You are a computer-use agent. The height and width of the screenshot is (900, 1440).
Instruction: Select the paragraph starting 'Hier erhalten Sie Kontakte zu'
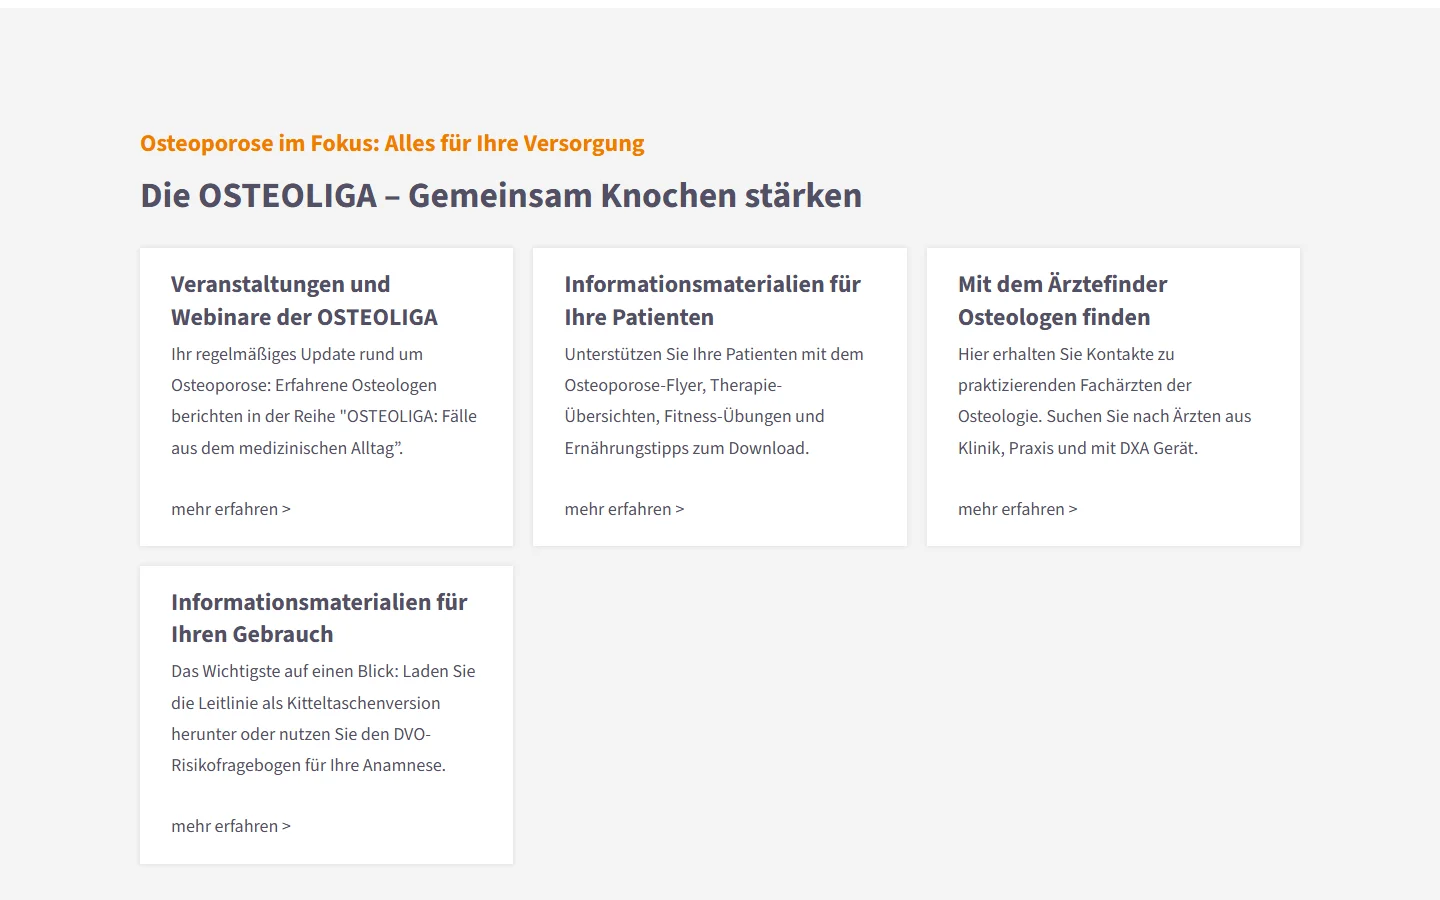pos(1104,401)
